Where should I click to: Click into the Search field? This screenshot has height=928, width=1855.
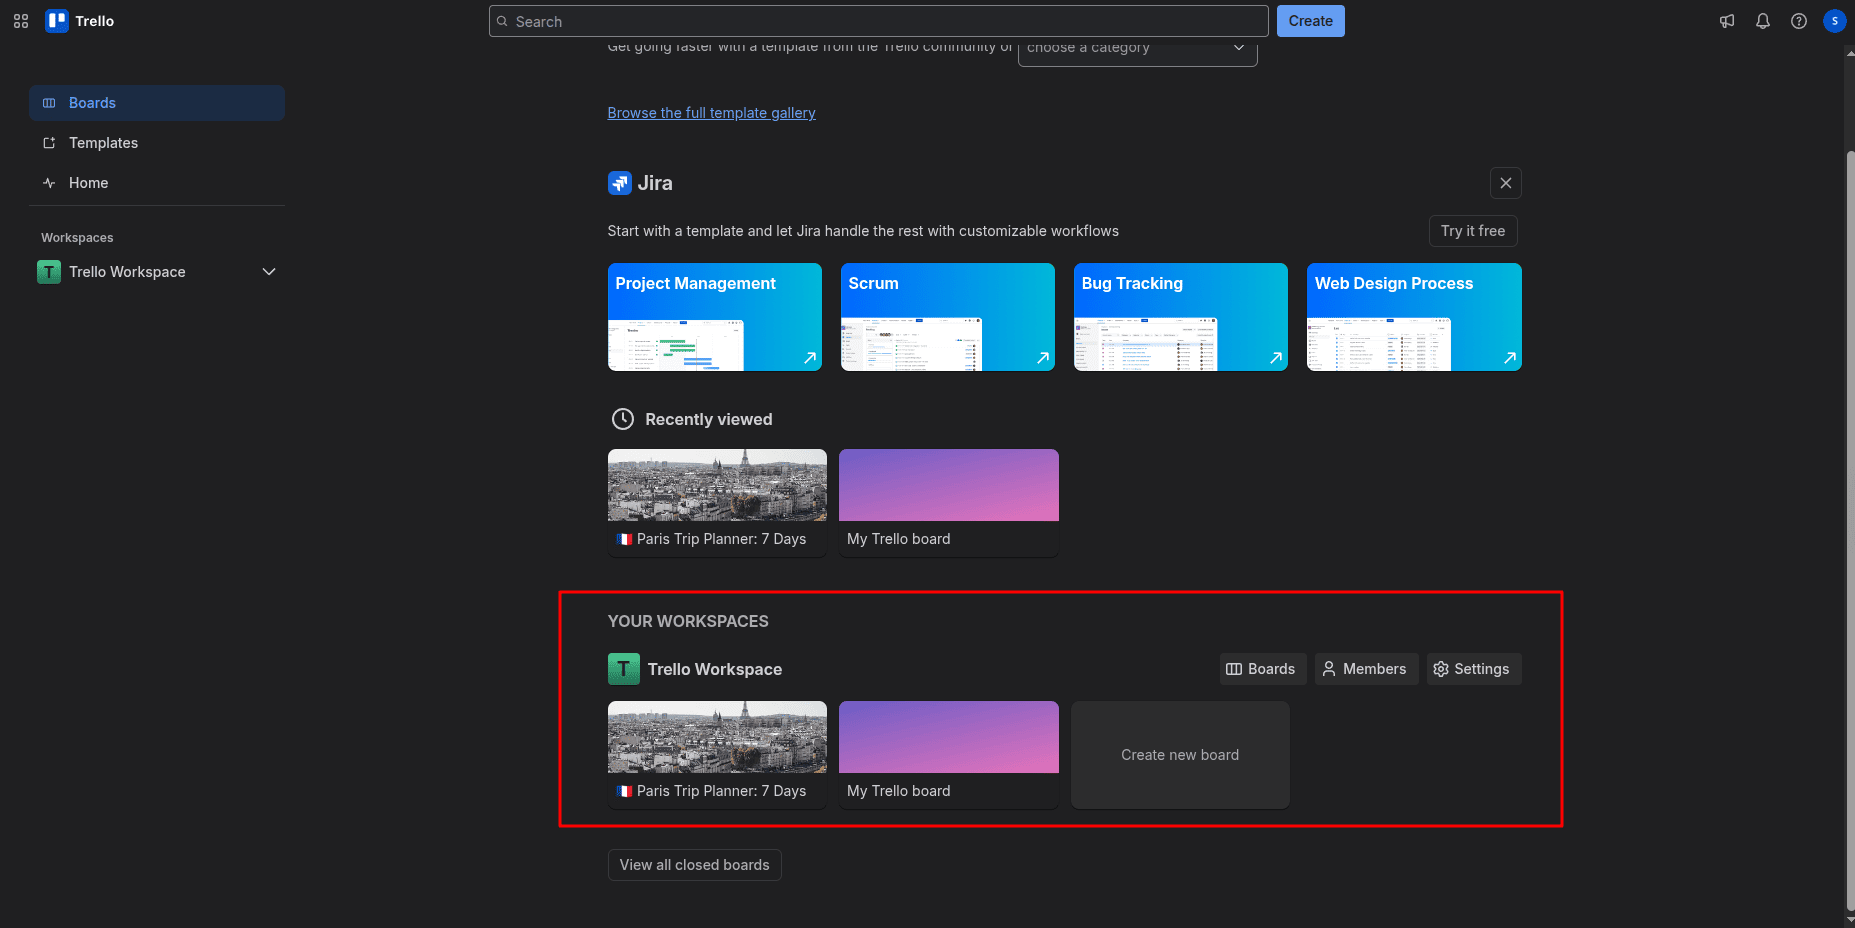click(x=879, y=21)
